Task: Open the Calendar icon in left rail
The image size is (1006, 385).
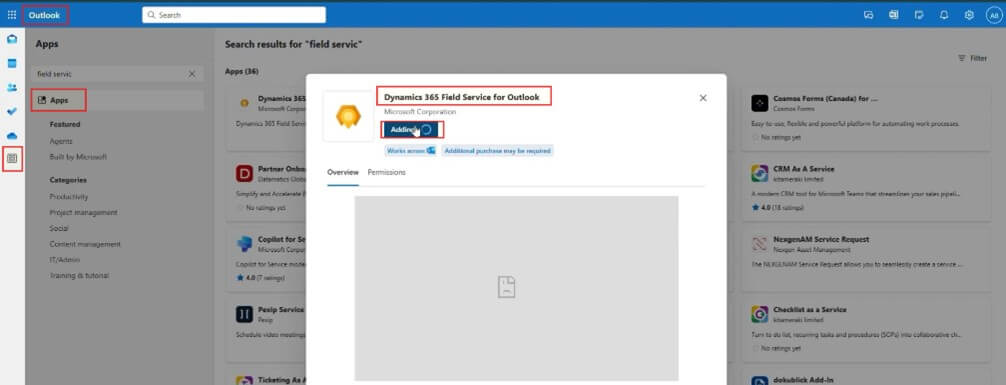Action: (12, 63)
